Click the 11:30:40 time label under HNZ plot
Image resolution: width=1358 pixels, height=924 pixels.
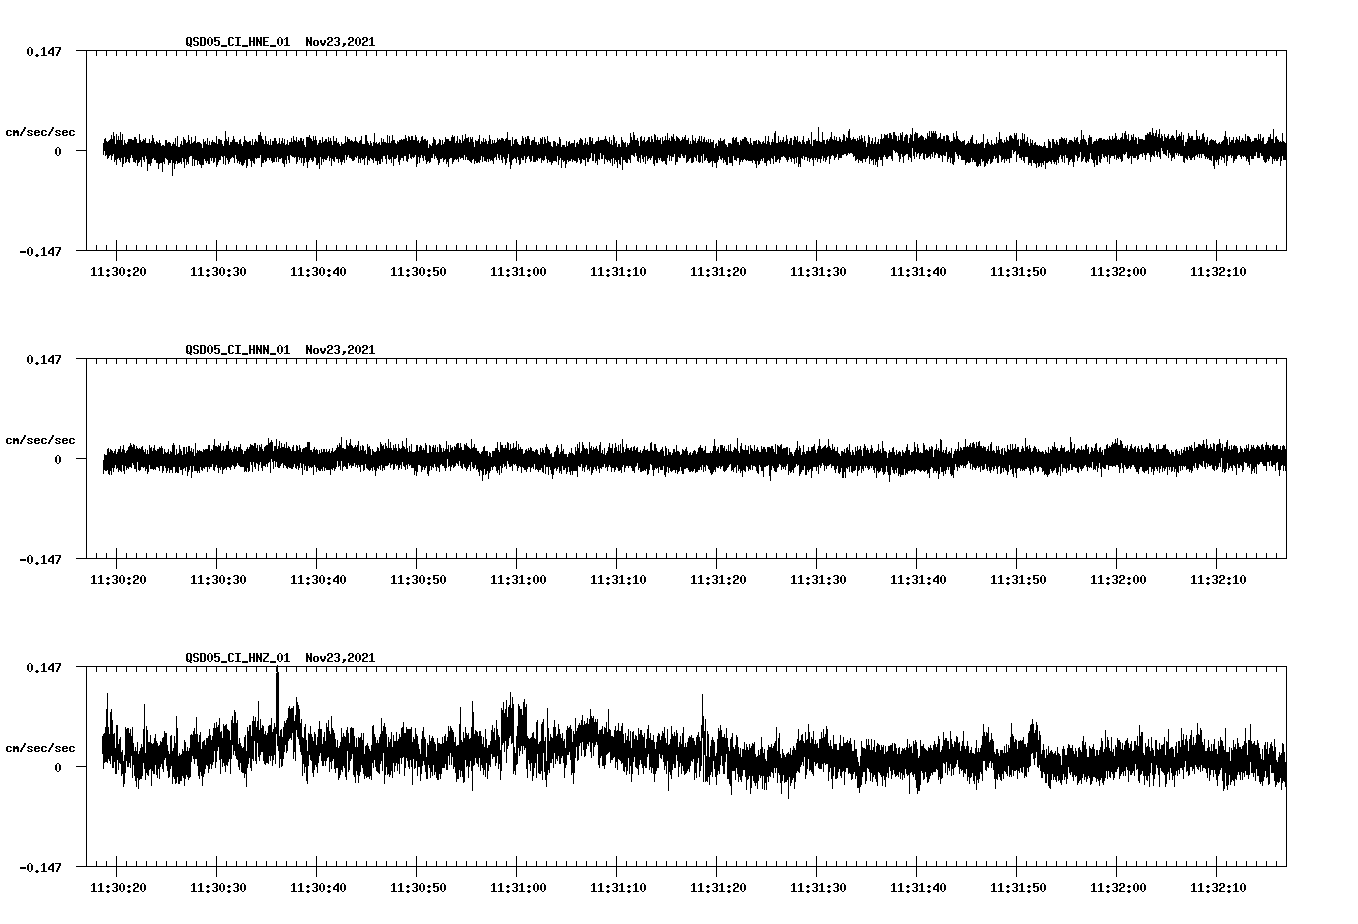(x=318, y=888)
